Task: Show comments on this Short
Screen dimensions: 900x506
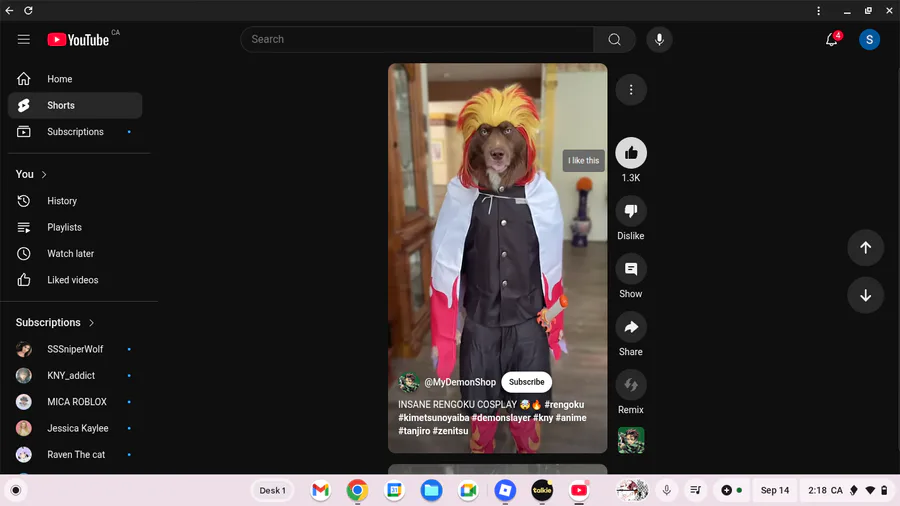Action: pos(631,268)
